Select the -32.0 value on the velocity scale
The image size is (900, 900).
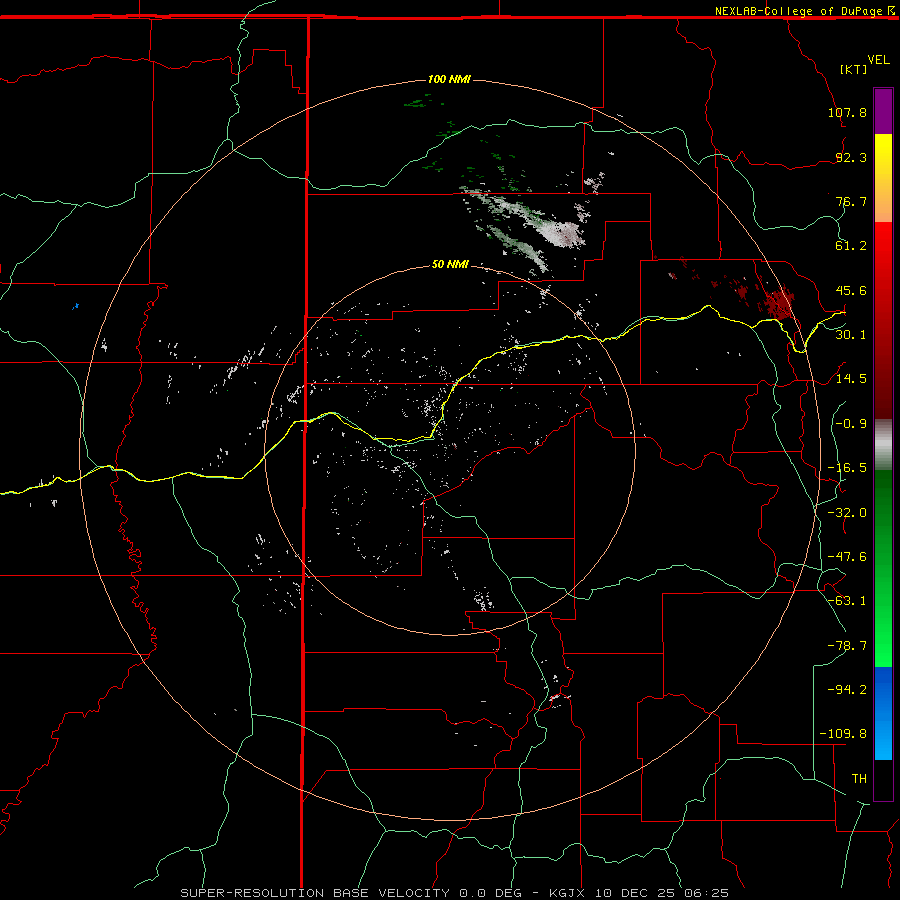[847, 513]
